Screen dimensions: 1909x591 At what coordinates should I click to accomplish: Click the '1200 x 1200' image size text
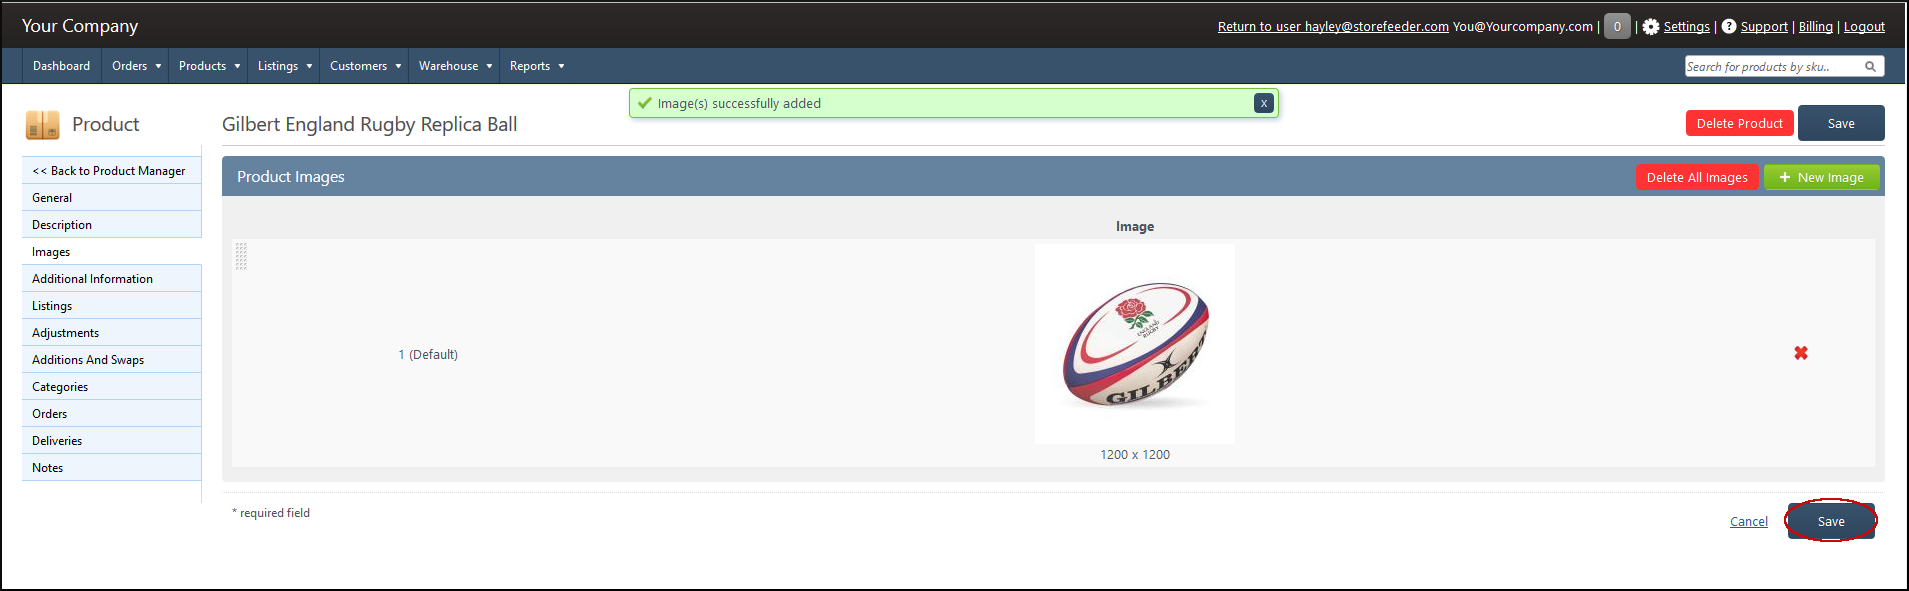point(1135,455)
